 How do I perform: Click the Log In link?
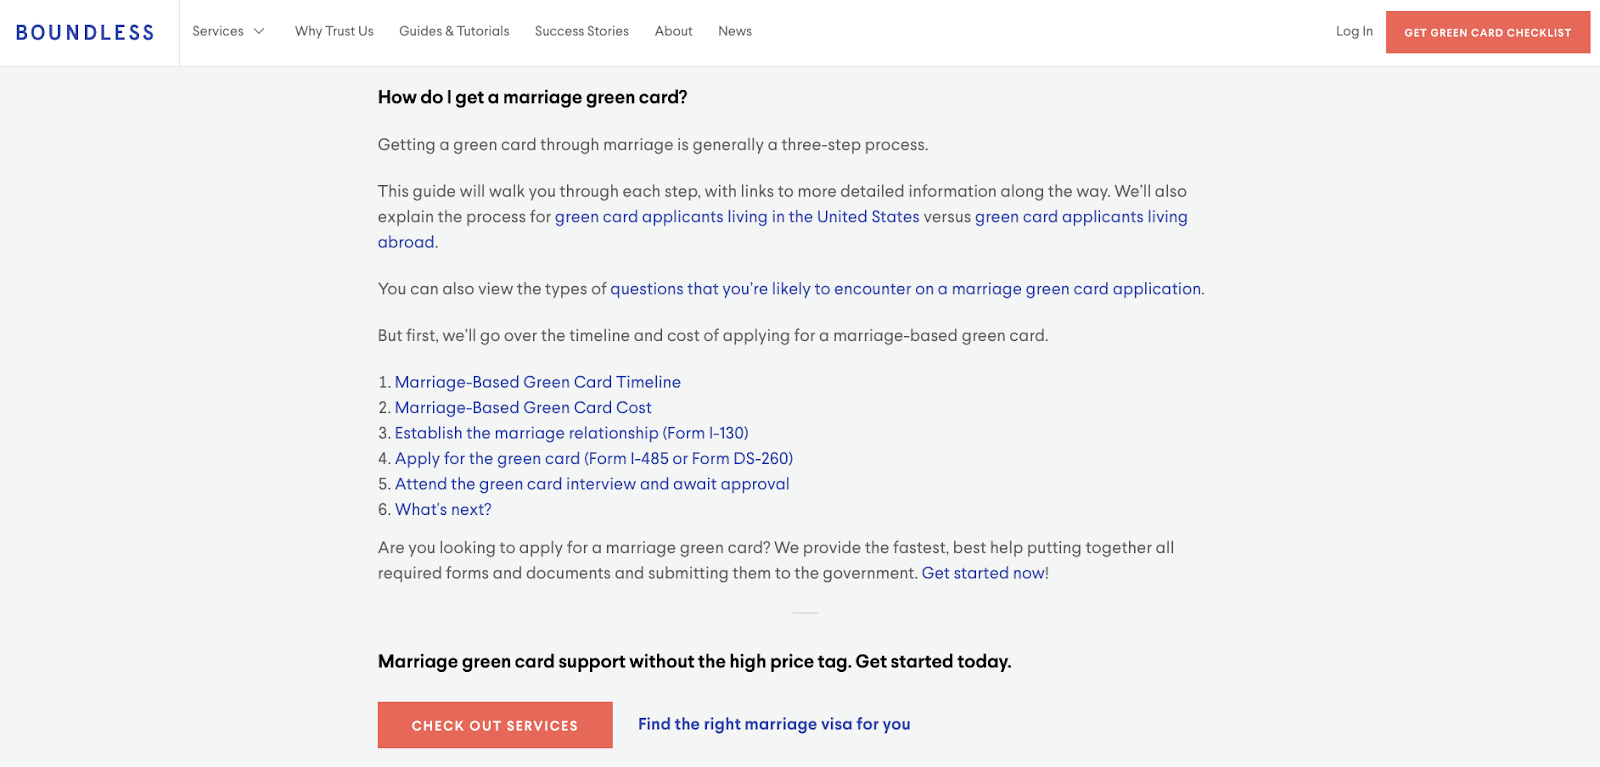pyautogui.click(x=1354, y=31)
